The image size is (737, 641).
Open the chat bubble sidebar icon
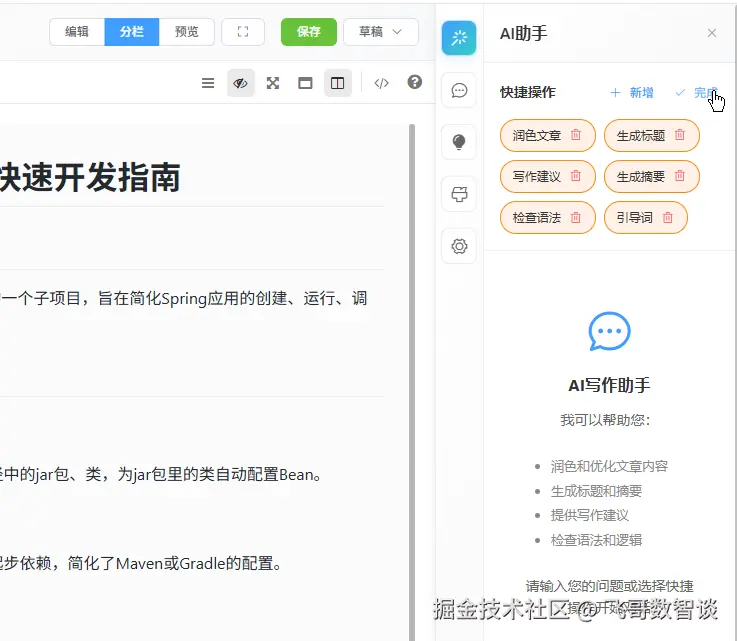pos(459,90)
